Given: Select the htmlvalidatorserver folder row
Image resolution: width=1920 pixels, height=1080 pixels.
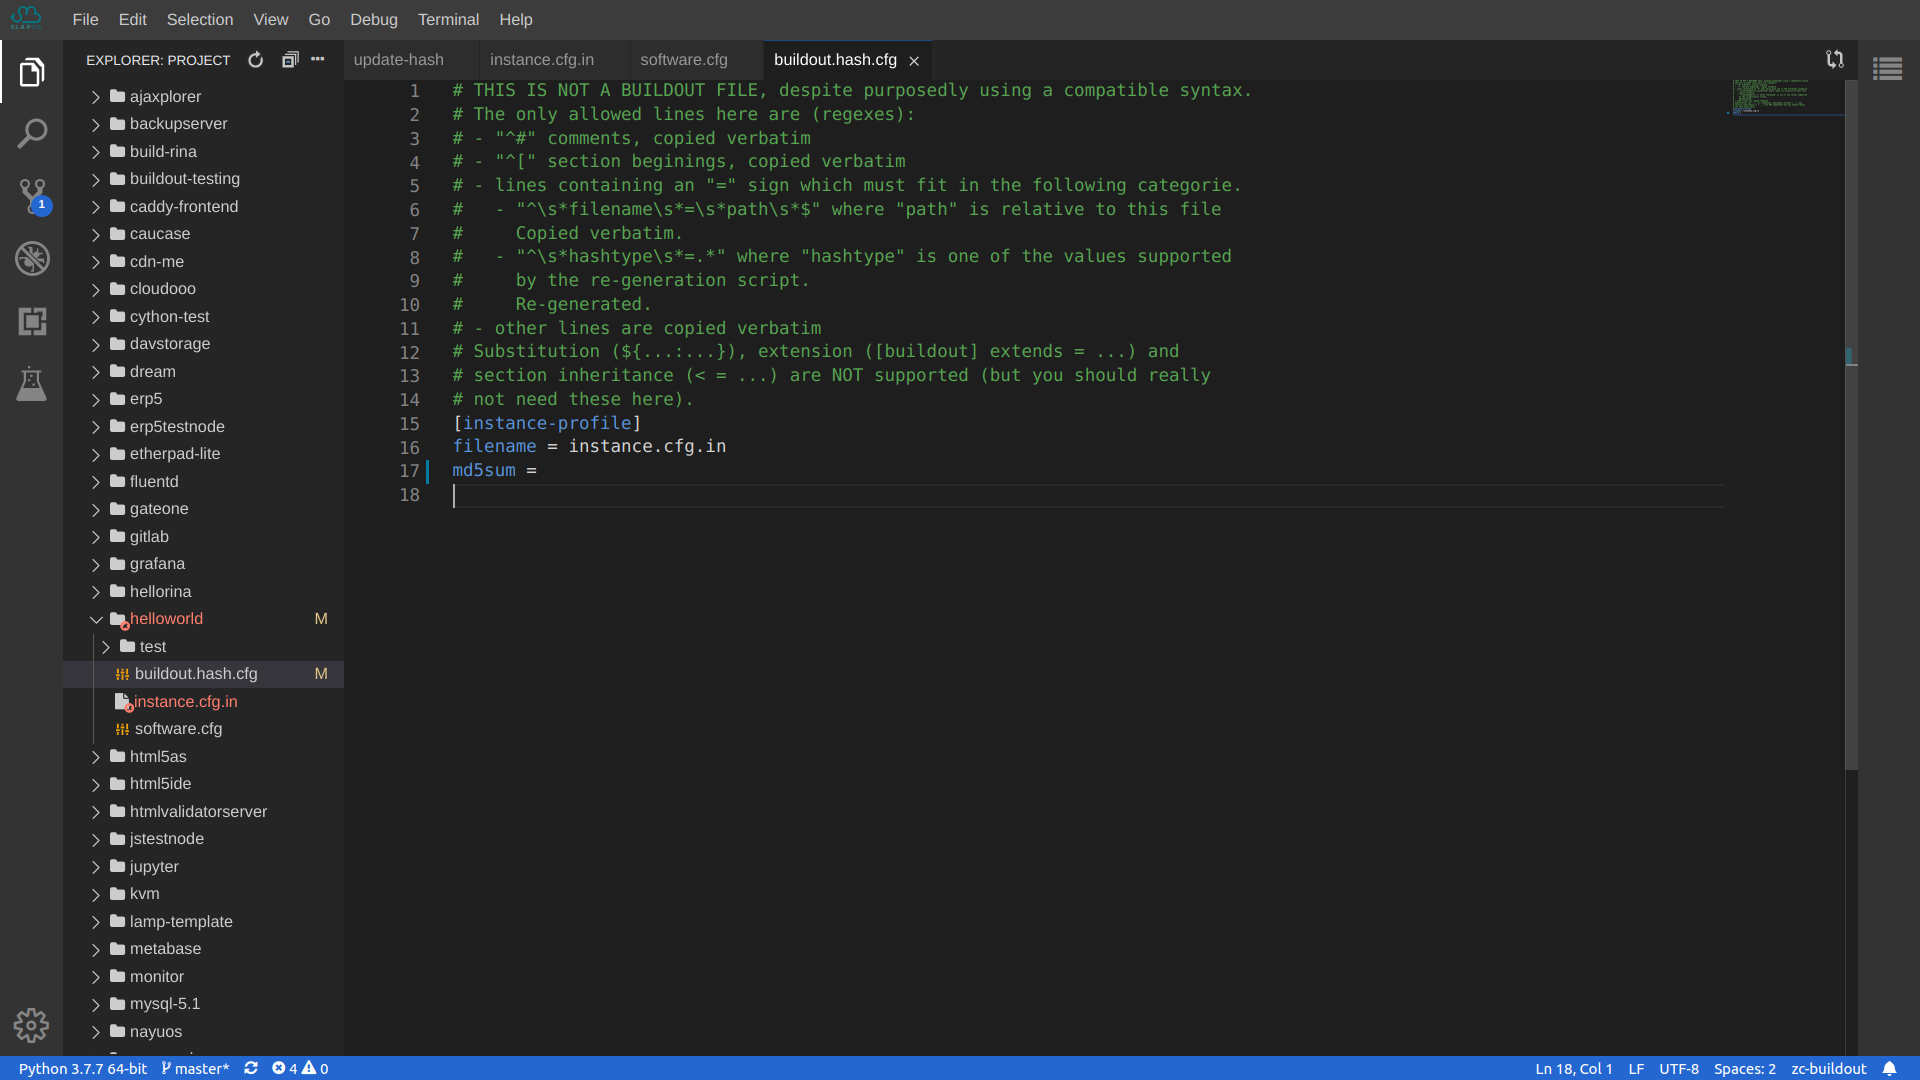Looking at the screenshot, I should click(x=204, y=812).
